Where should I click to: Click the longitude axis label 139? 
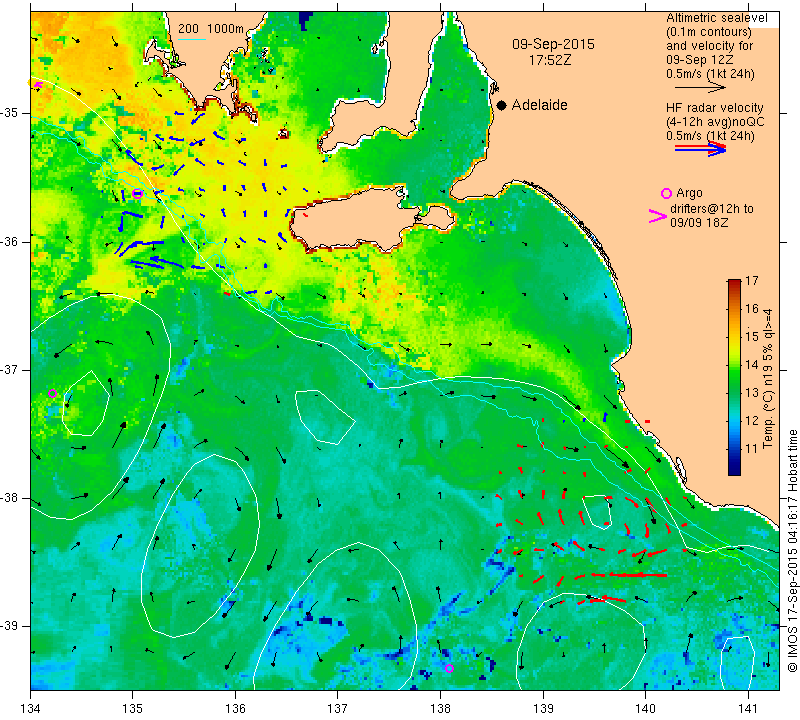(x=543, y=709)
